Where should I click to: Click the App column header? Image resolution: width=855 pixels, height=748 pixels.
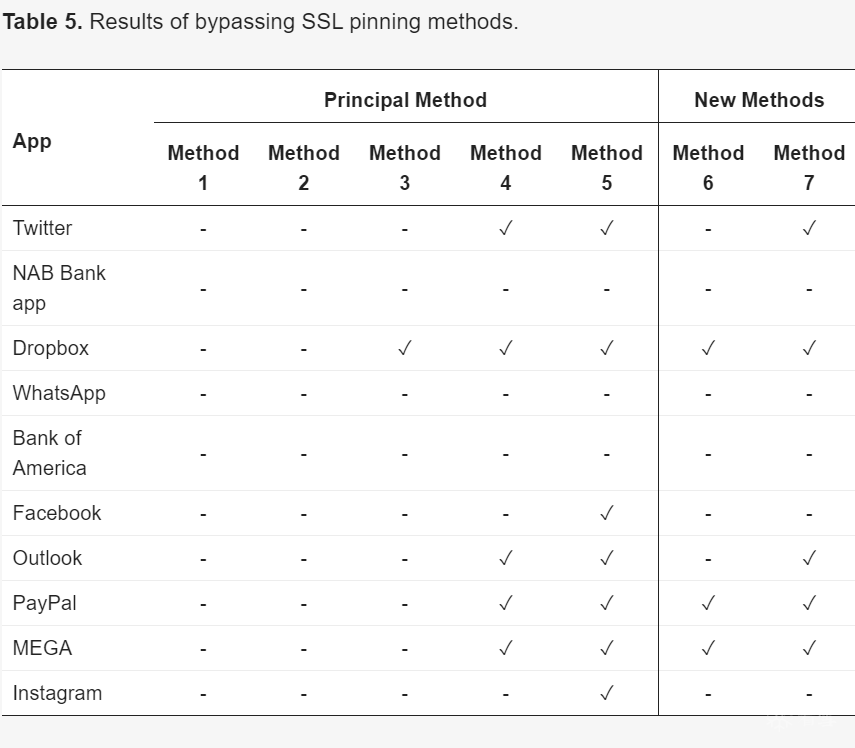coord(32,141)
